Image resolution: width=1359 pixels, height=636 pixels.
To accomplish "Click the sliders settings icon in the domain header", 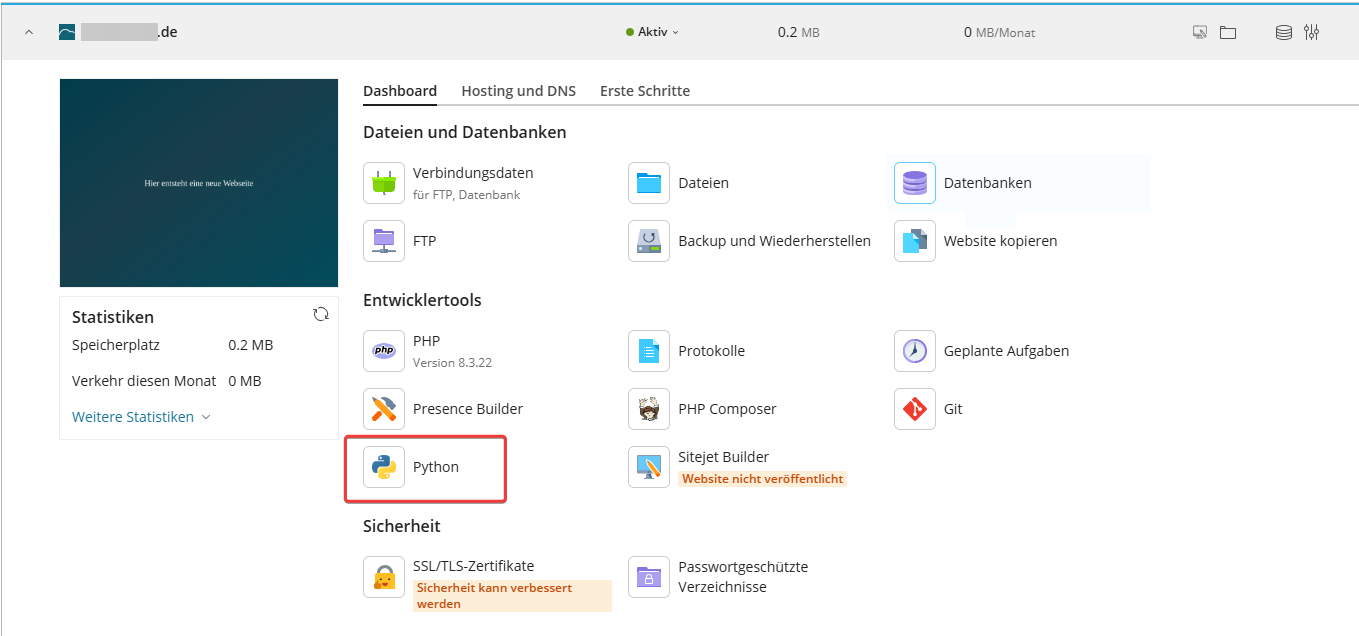I will 1312,32.
